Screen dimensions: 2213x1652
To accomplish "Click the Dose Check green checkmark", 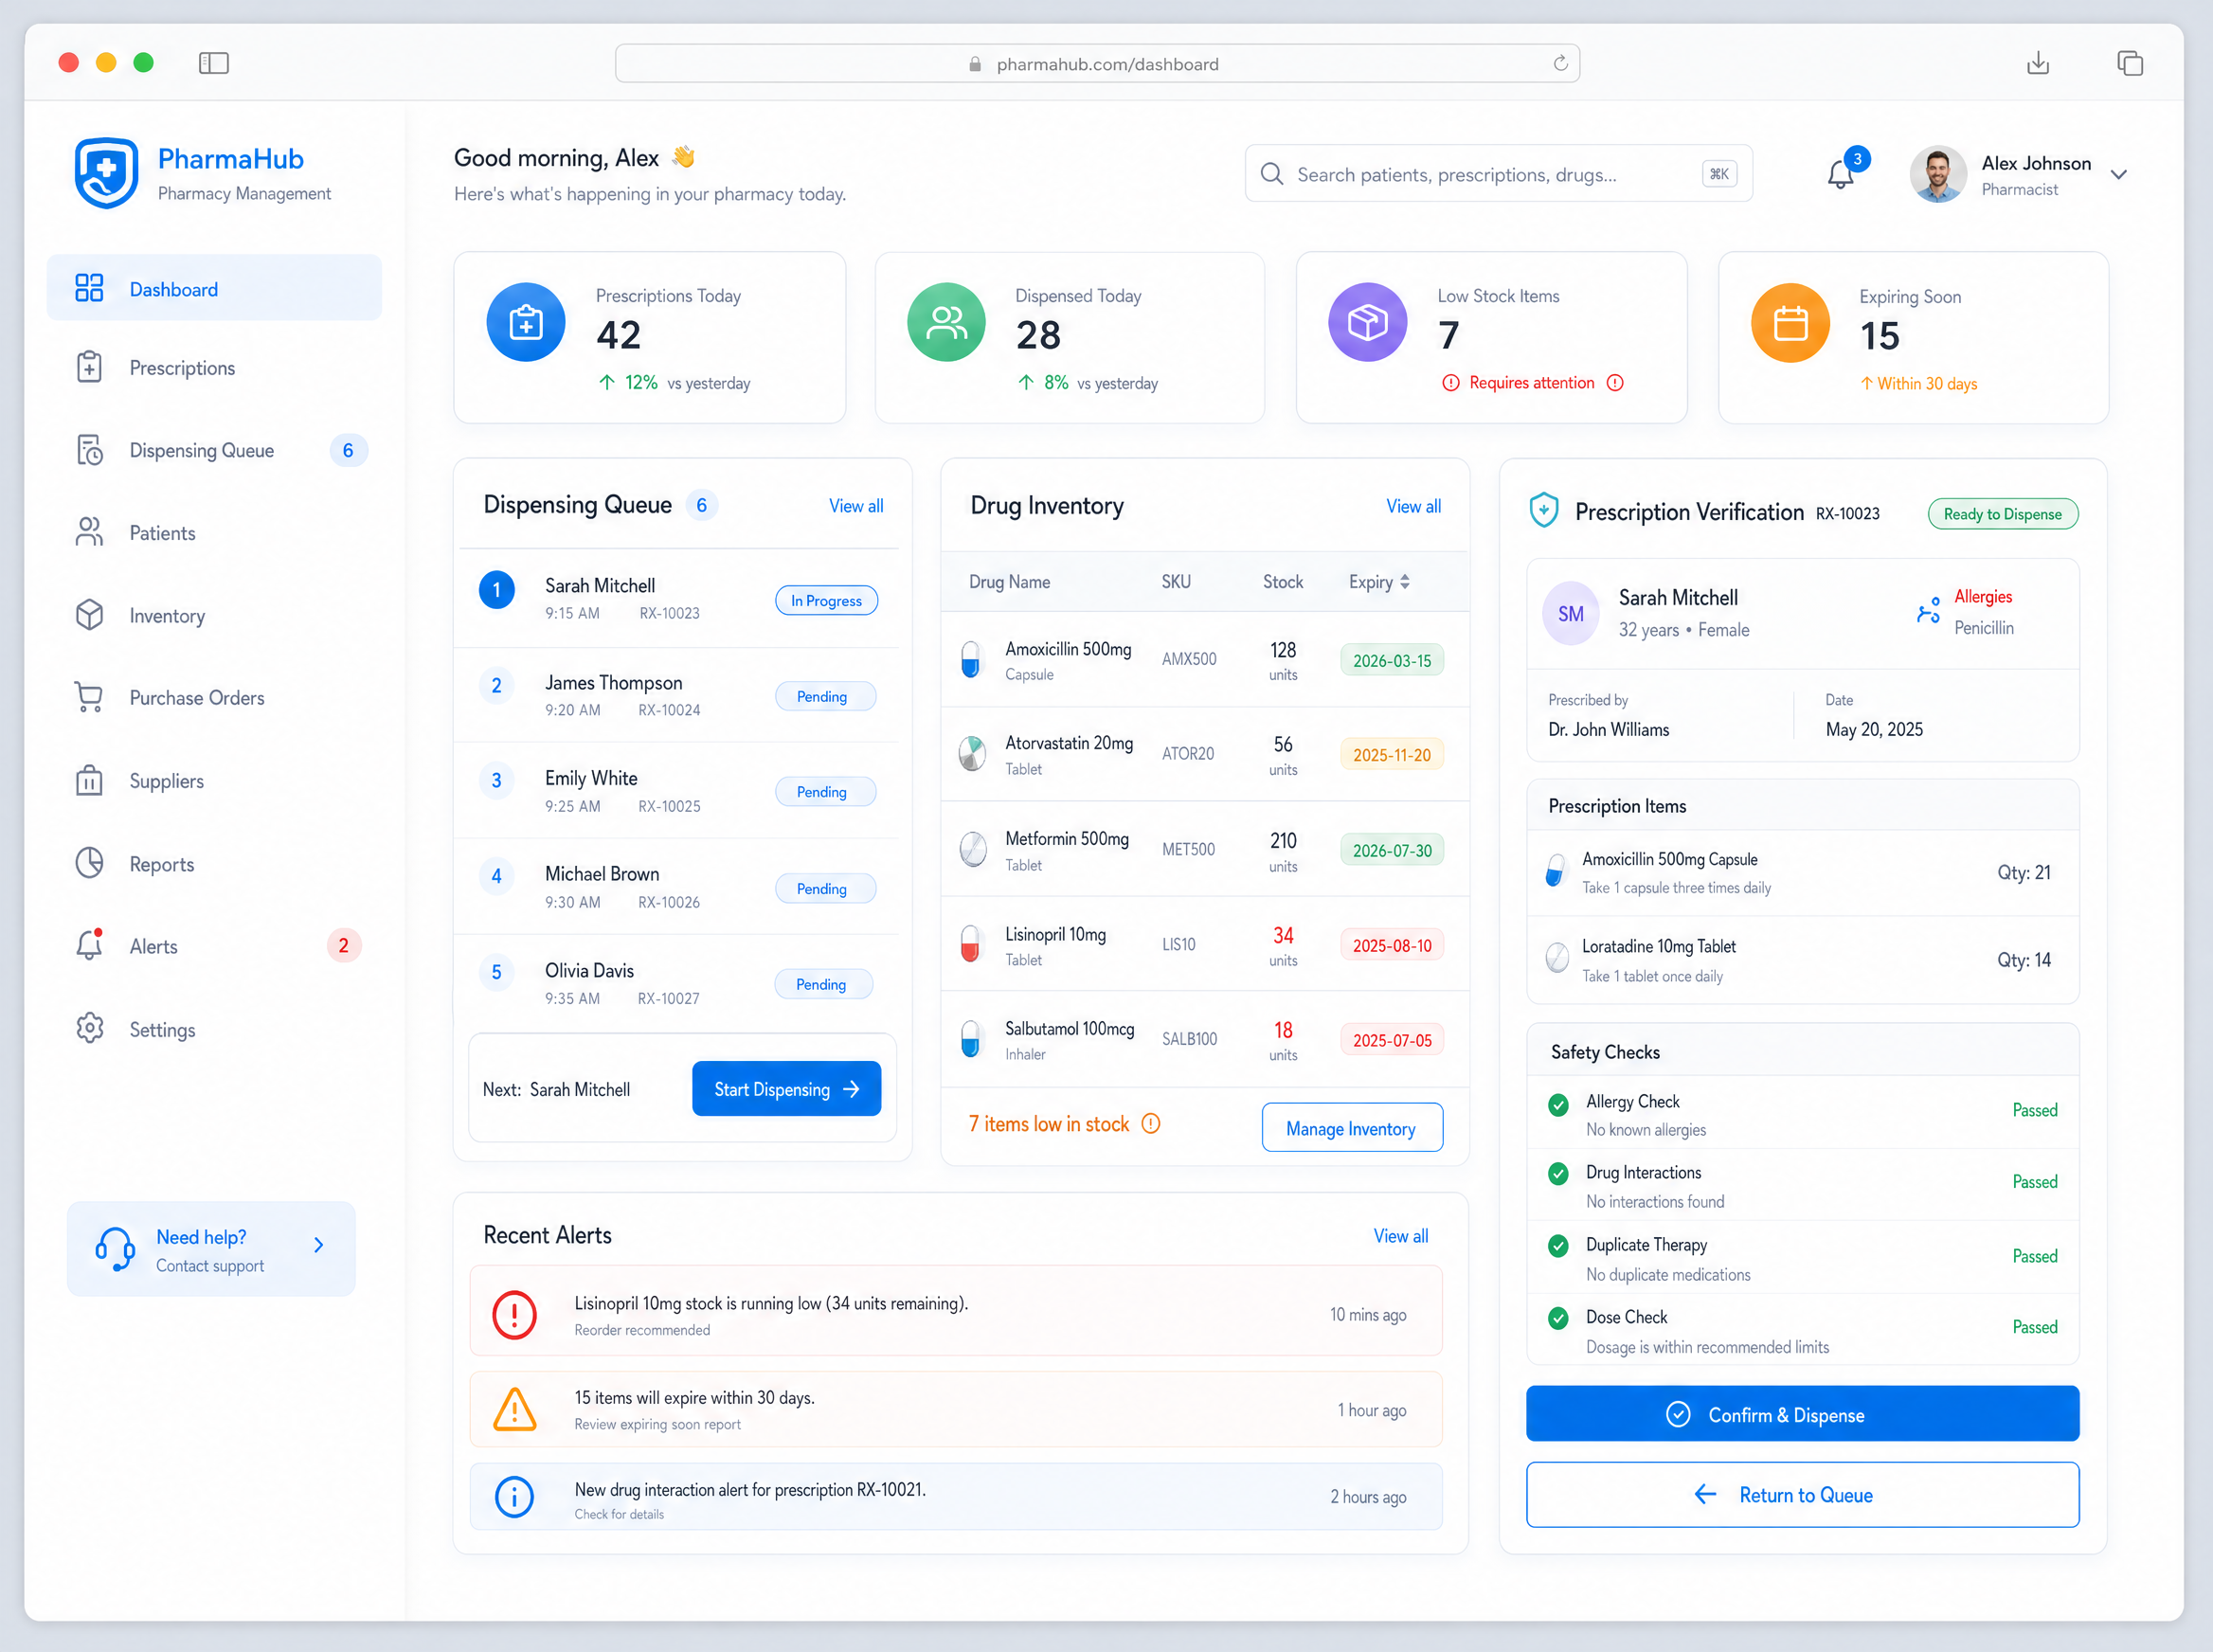I will click(1558, 1318).
